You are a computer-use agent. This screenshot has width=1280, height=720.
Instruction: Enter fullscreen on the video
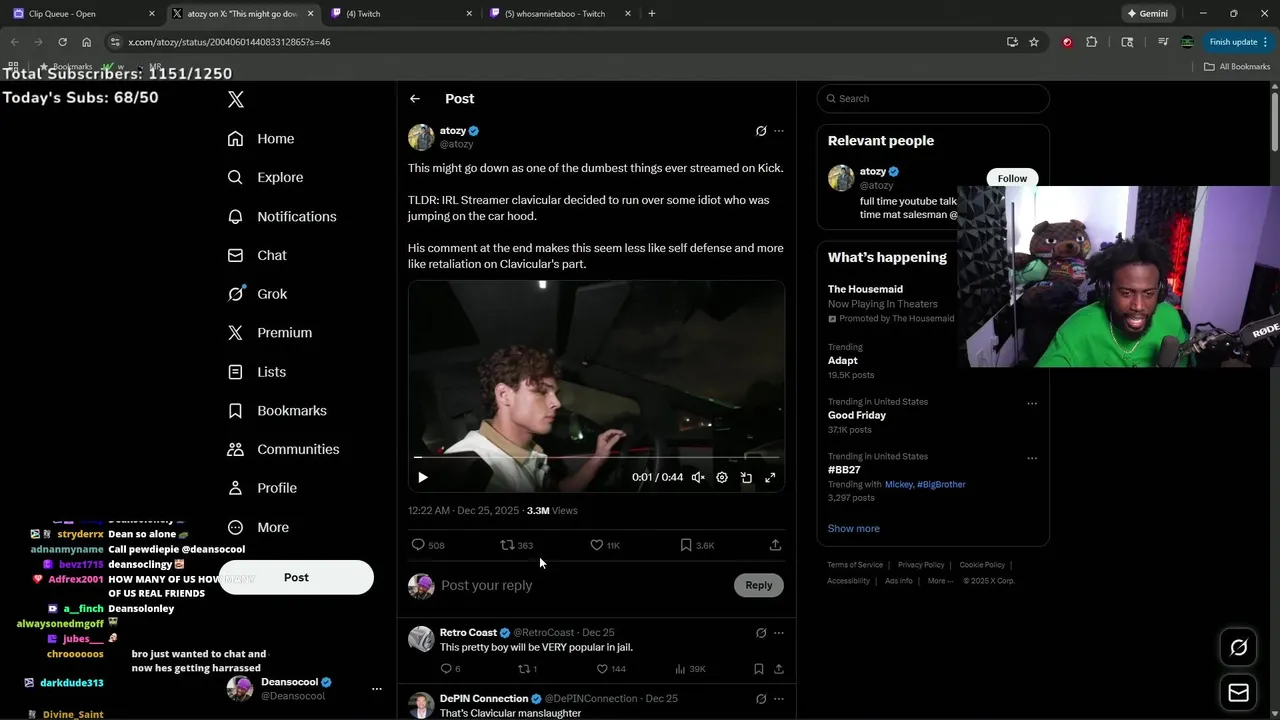click(770, 478)
